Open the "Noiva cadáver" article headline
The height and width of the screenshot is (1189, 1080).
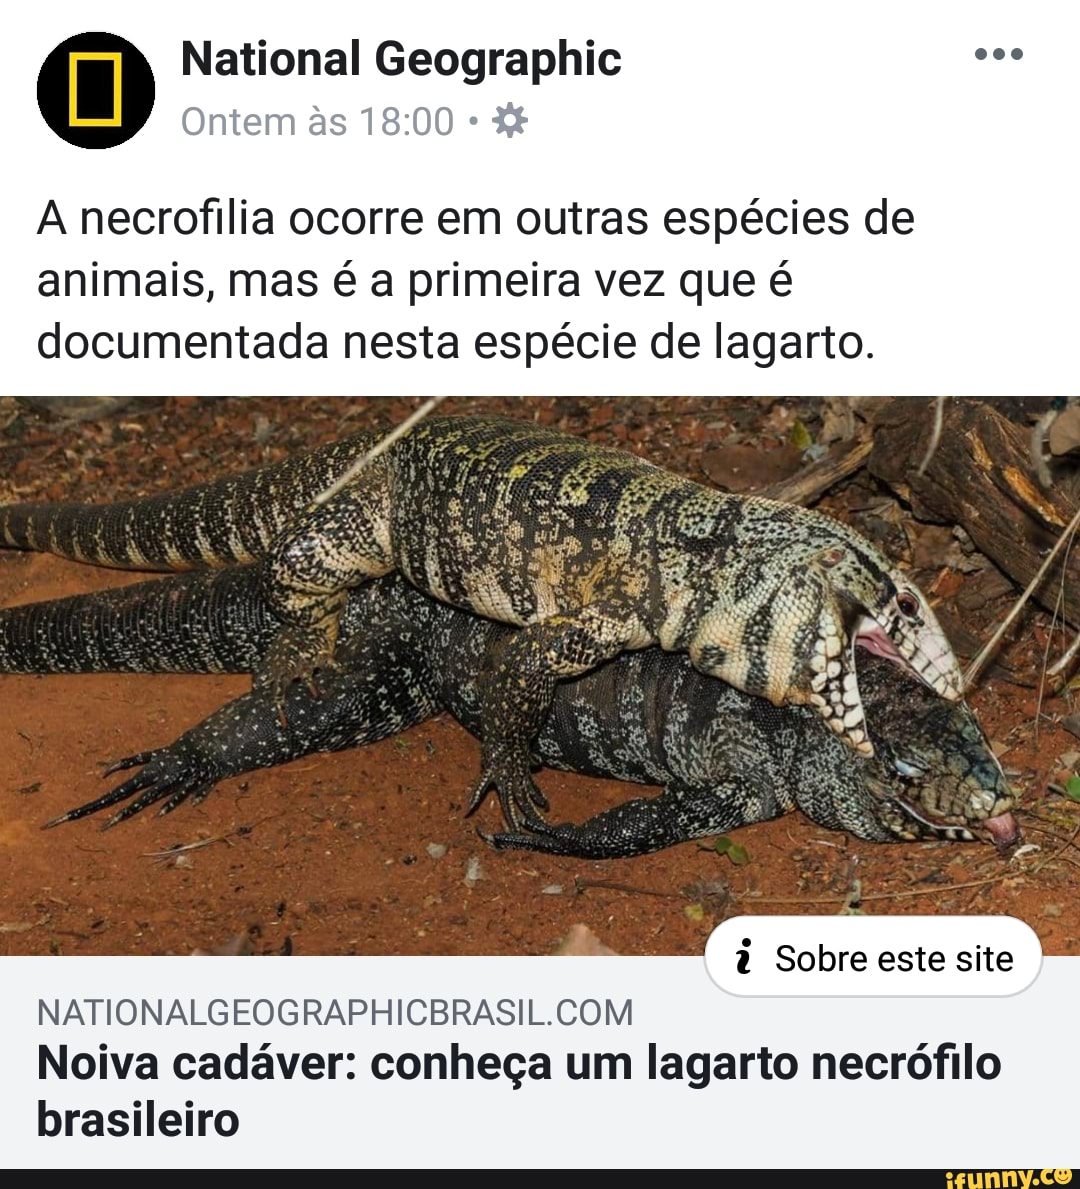click(x=519, y=1090)
